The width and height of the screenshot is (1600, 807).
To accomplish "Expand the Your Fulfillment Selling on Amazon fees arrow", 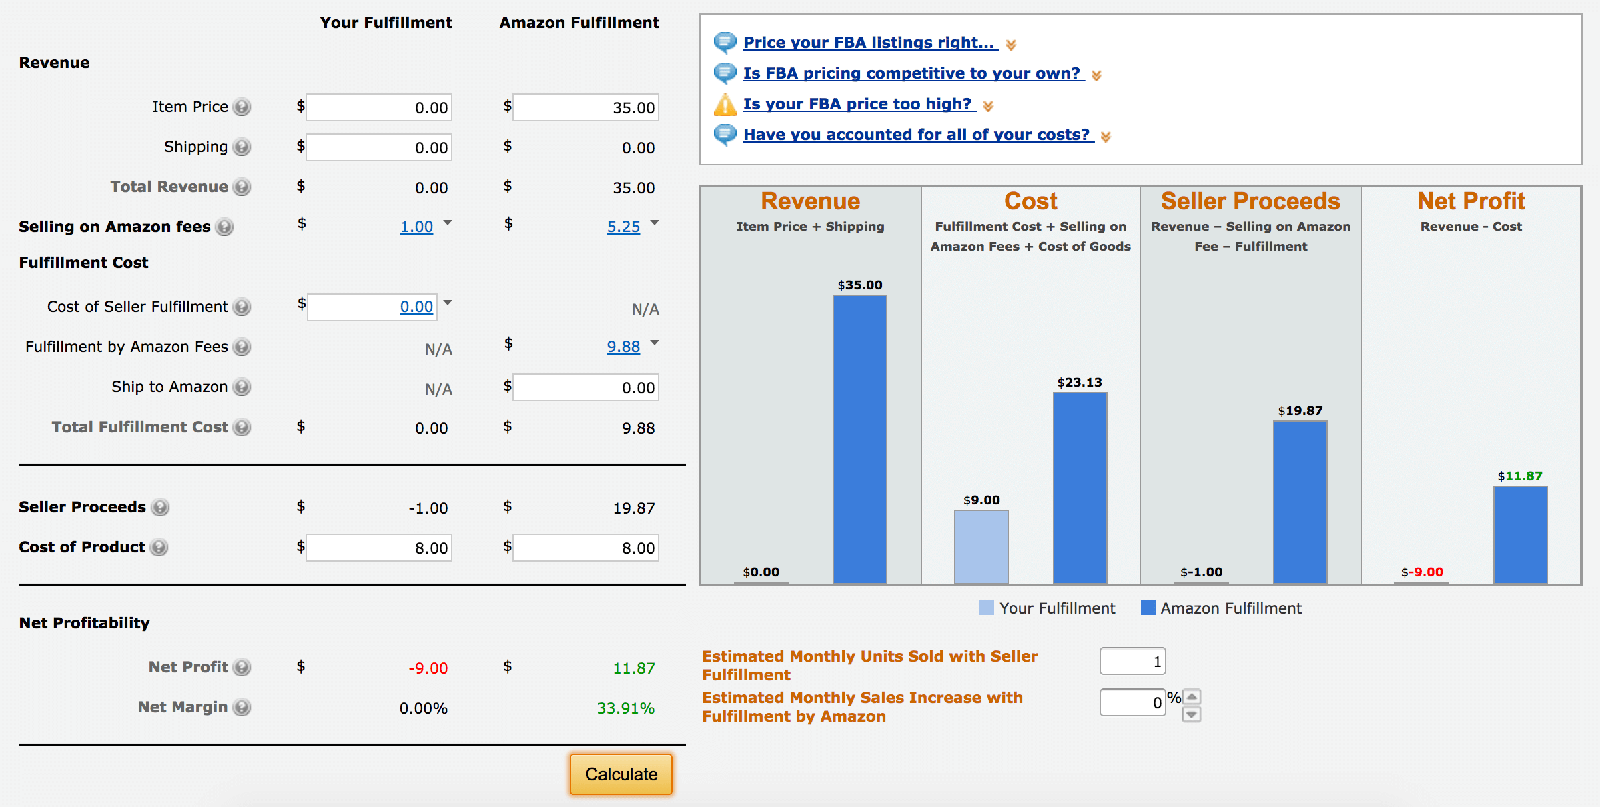I will point(448,222).
